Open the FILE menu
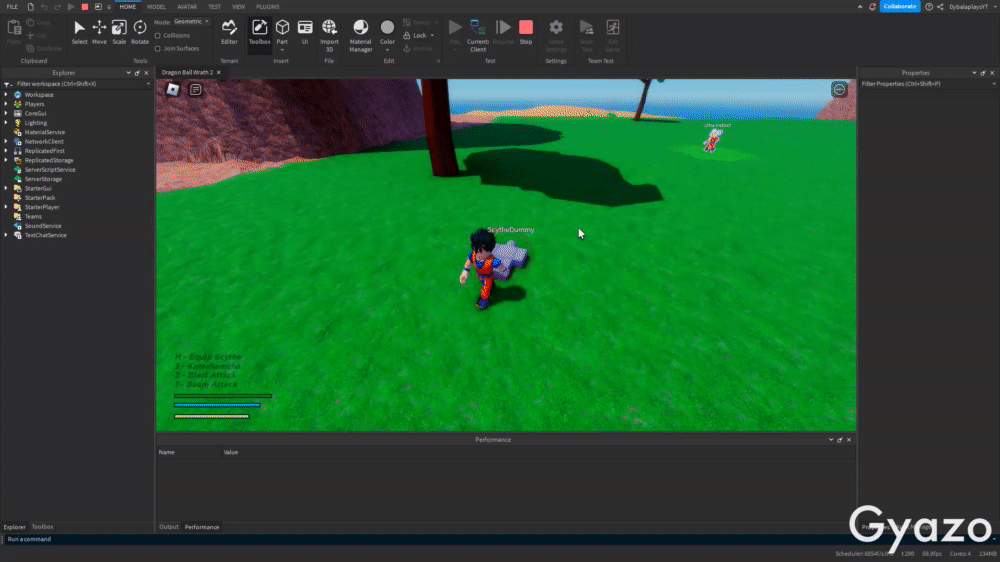 [x=12, y=6]
